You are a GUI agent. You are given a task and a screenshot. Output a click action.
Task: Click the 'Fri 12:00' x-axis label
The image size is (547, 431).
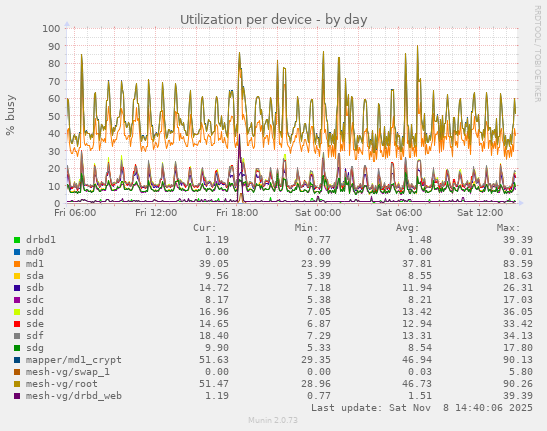click(x=156, y=213)
